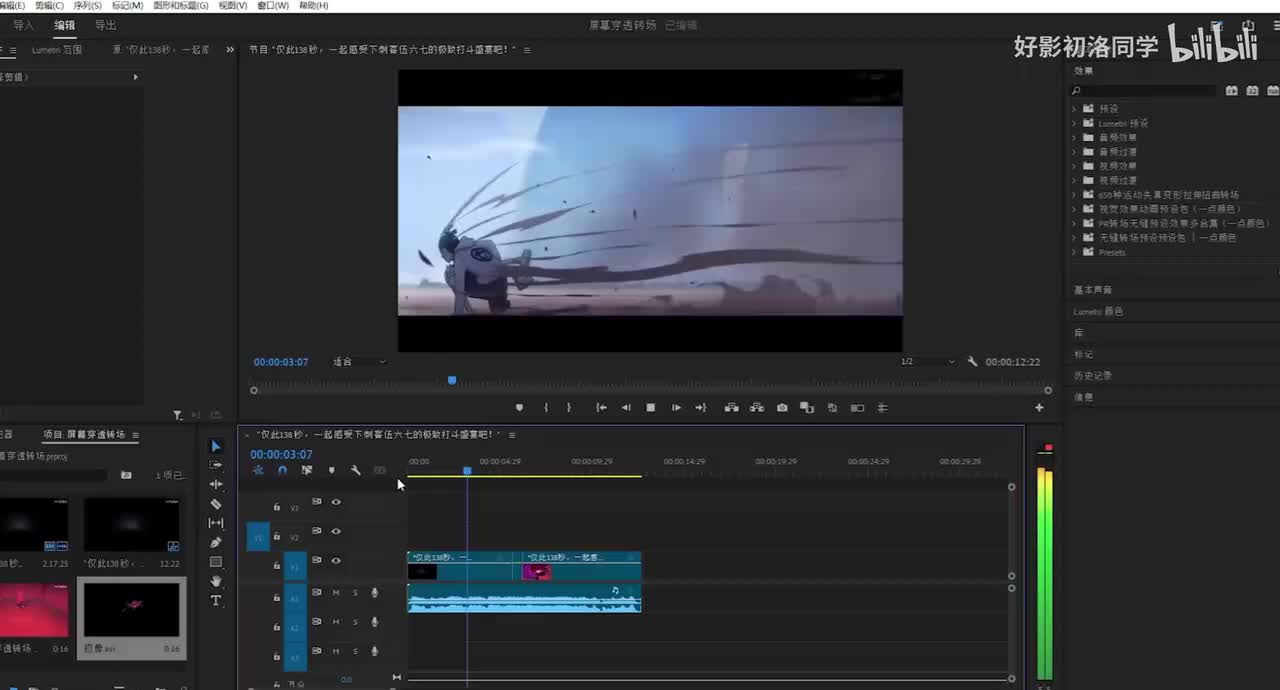Image resolution: width=1280 pixels, height=690 pixels.
Task: Expand the Lumetri 预设 folder
Action: coord(1075,123)
